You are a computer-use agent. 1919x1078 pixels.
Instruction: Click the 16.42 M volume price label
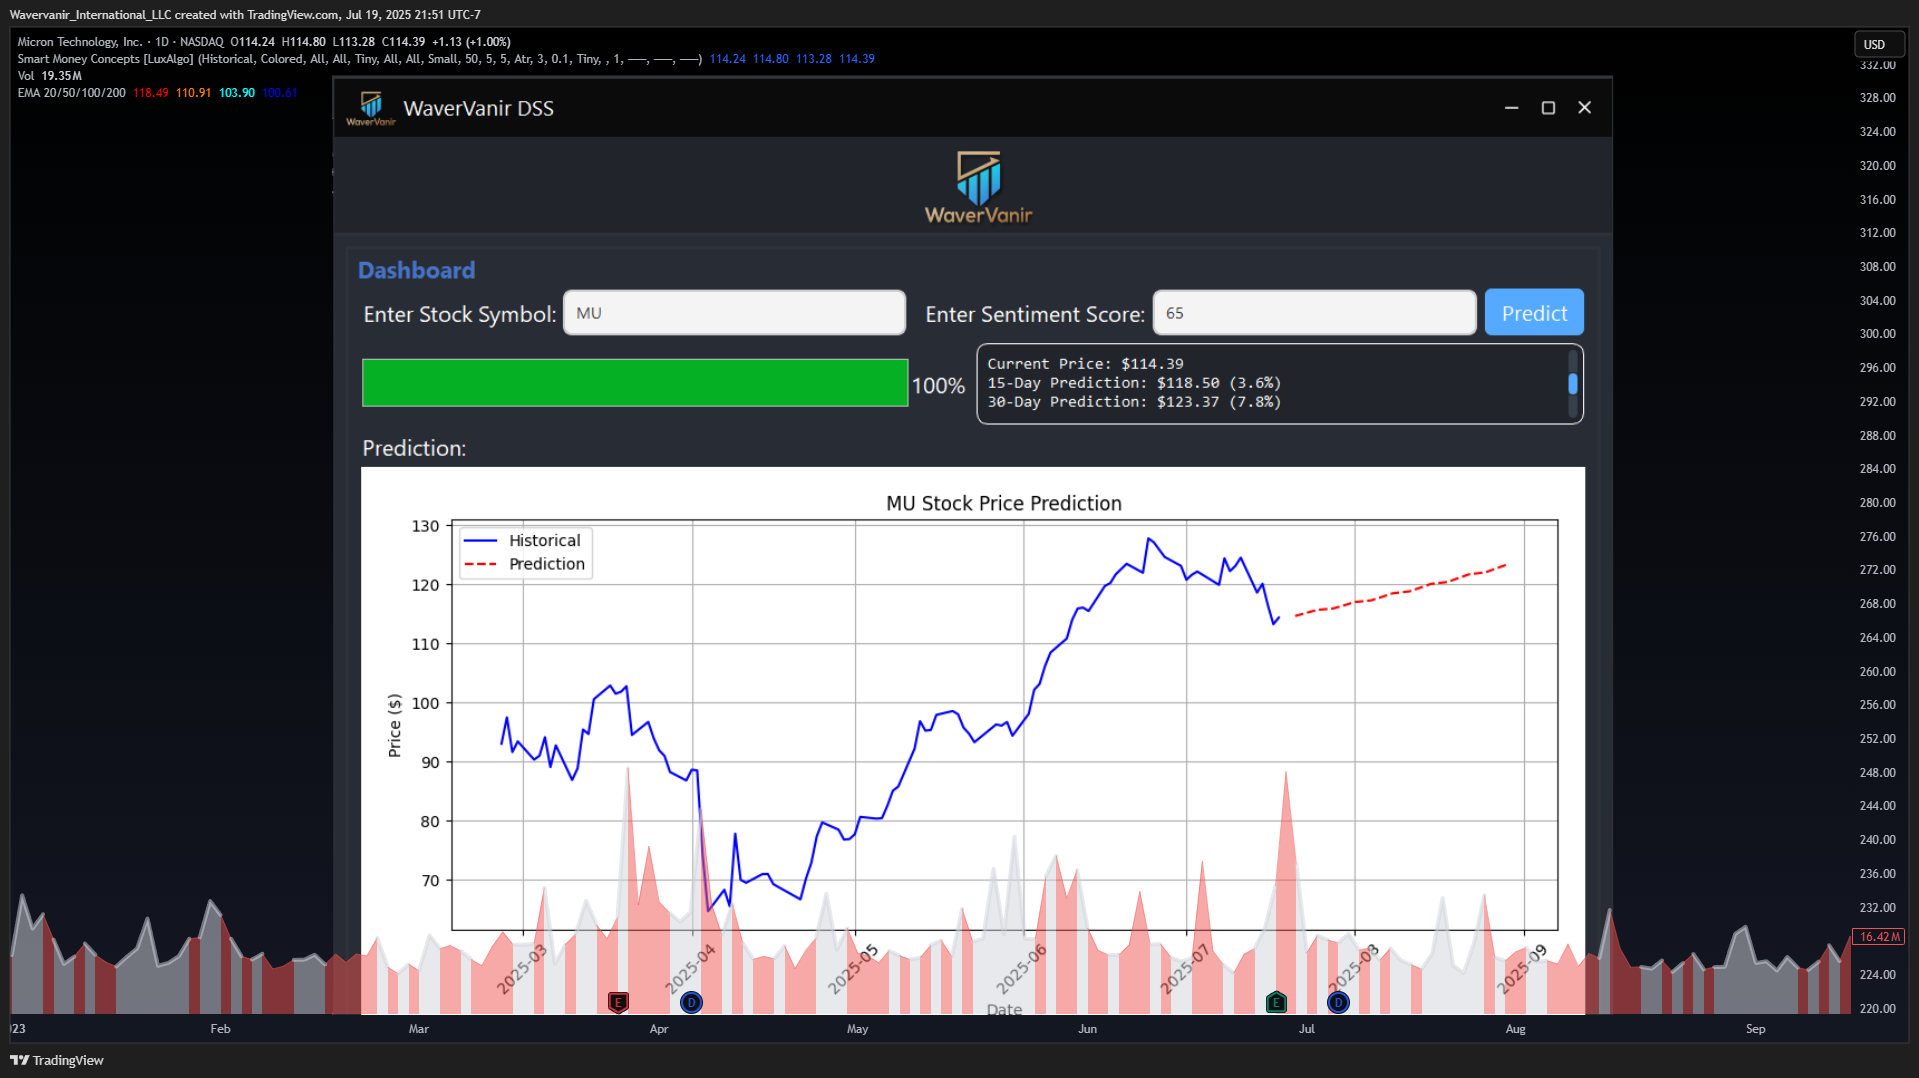(x=1878, y=937)
